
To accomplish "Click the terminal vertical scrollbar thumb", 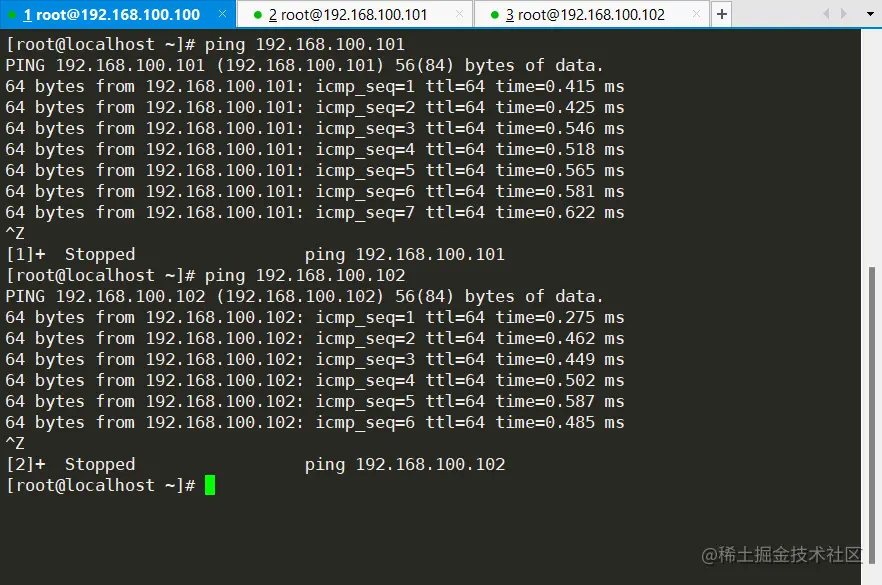I will 872,415.
